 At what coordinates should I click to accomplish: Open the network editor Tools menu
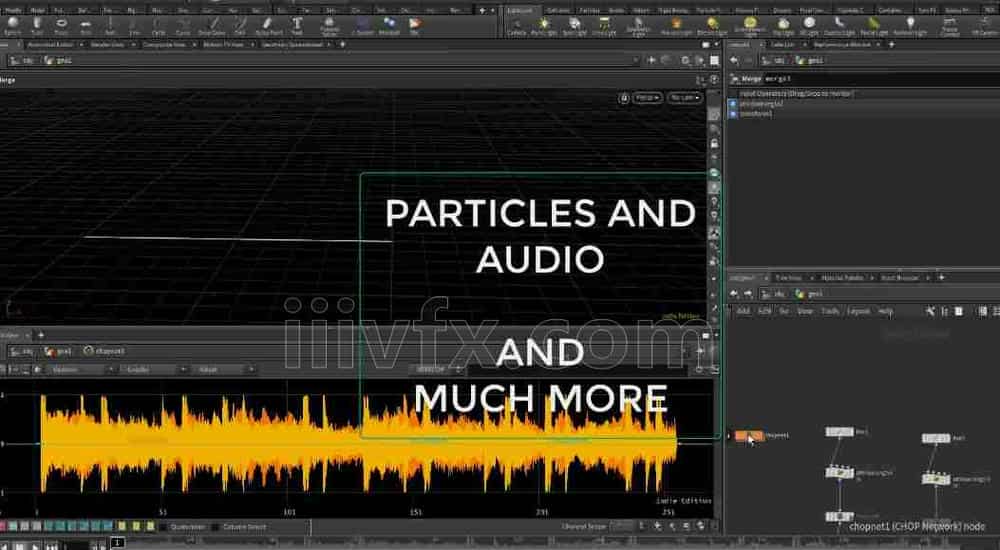tap(830, 311)
